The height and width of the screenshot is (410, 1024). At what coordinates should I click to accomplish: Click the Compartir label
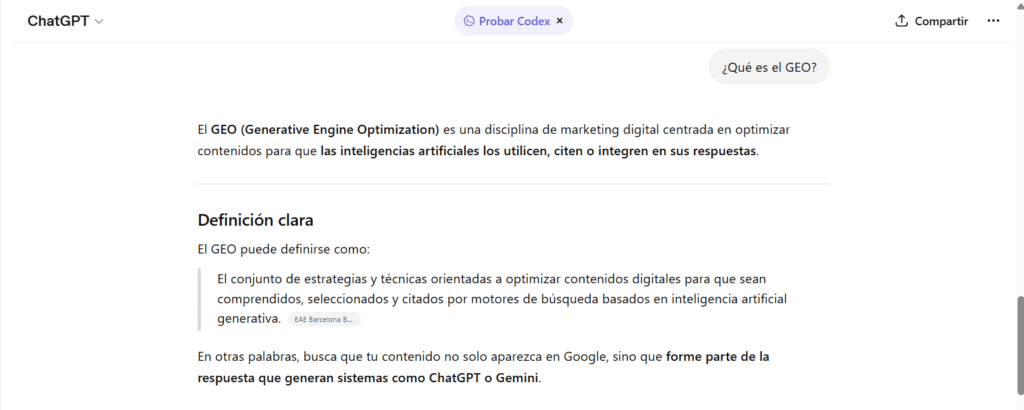coord(941,21)
